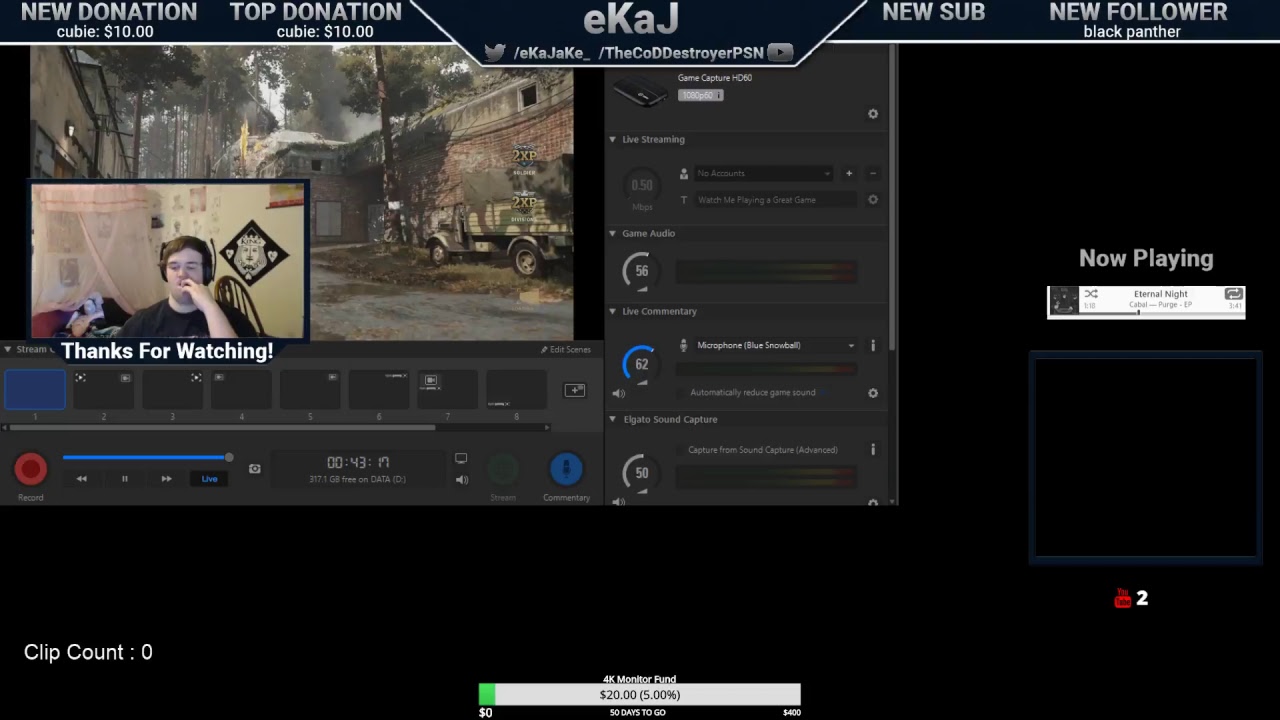Click the blue playback timeline slider
This screenshot has height=720, width=1280.
146,458
